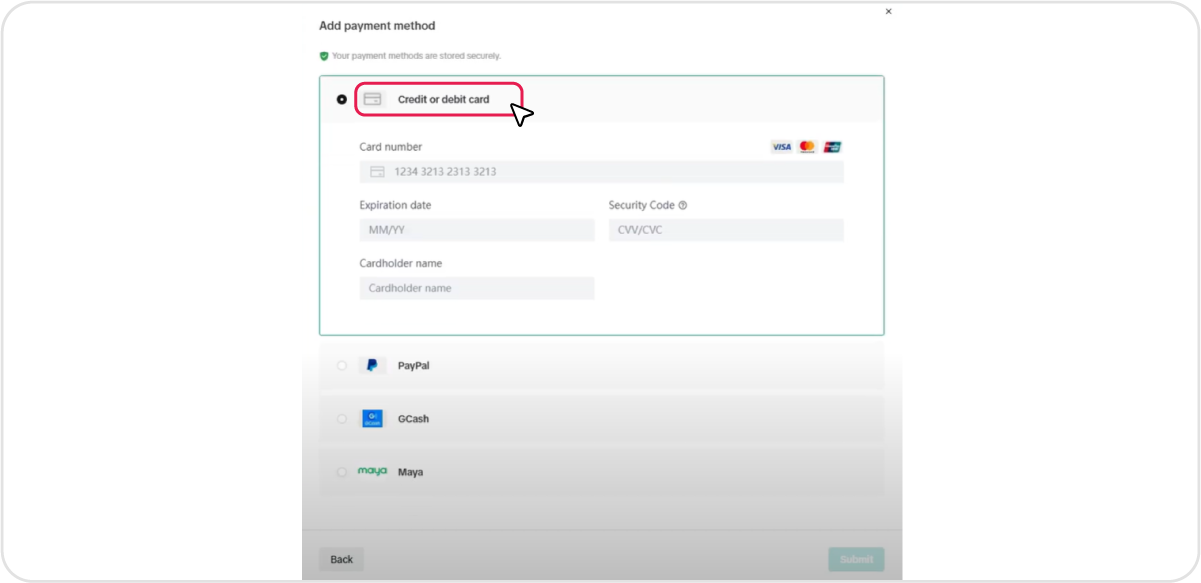This screenshot has width=1201, height=583.
Task: Click the credit card icon beside Credit or debit card
Action: click(372, 99)
